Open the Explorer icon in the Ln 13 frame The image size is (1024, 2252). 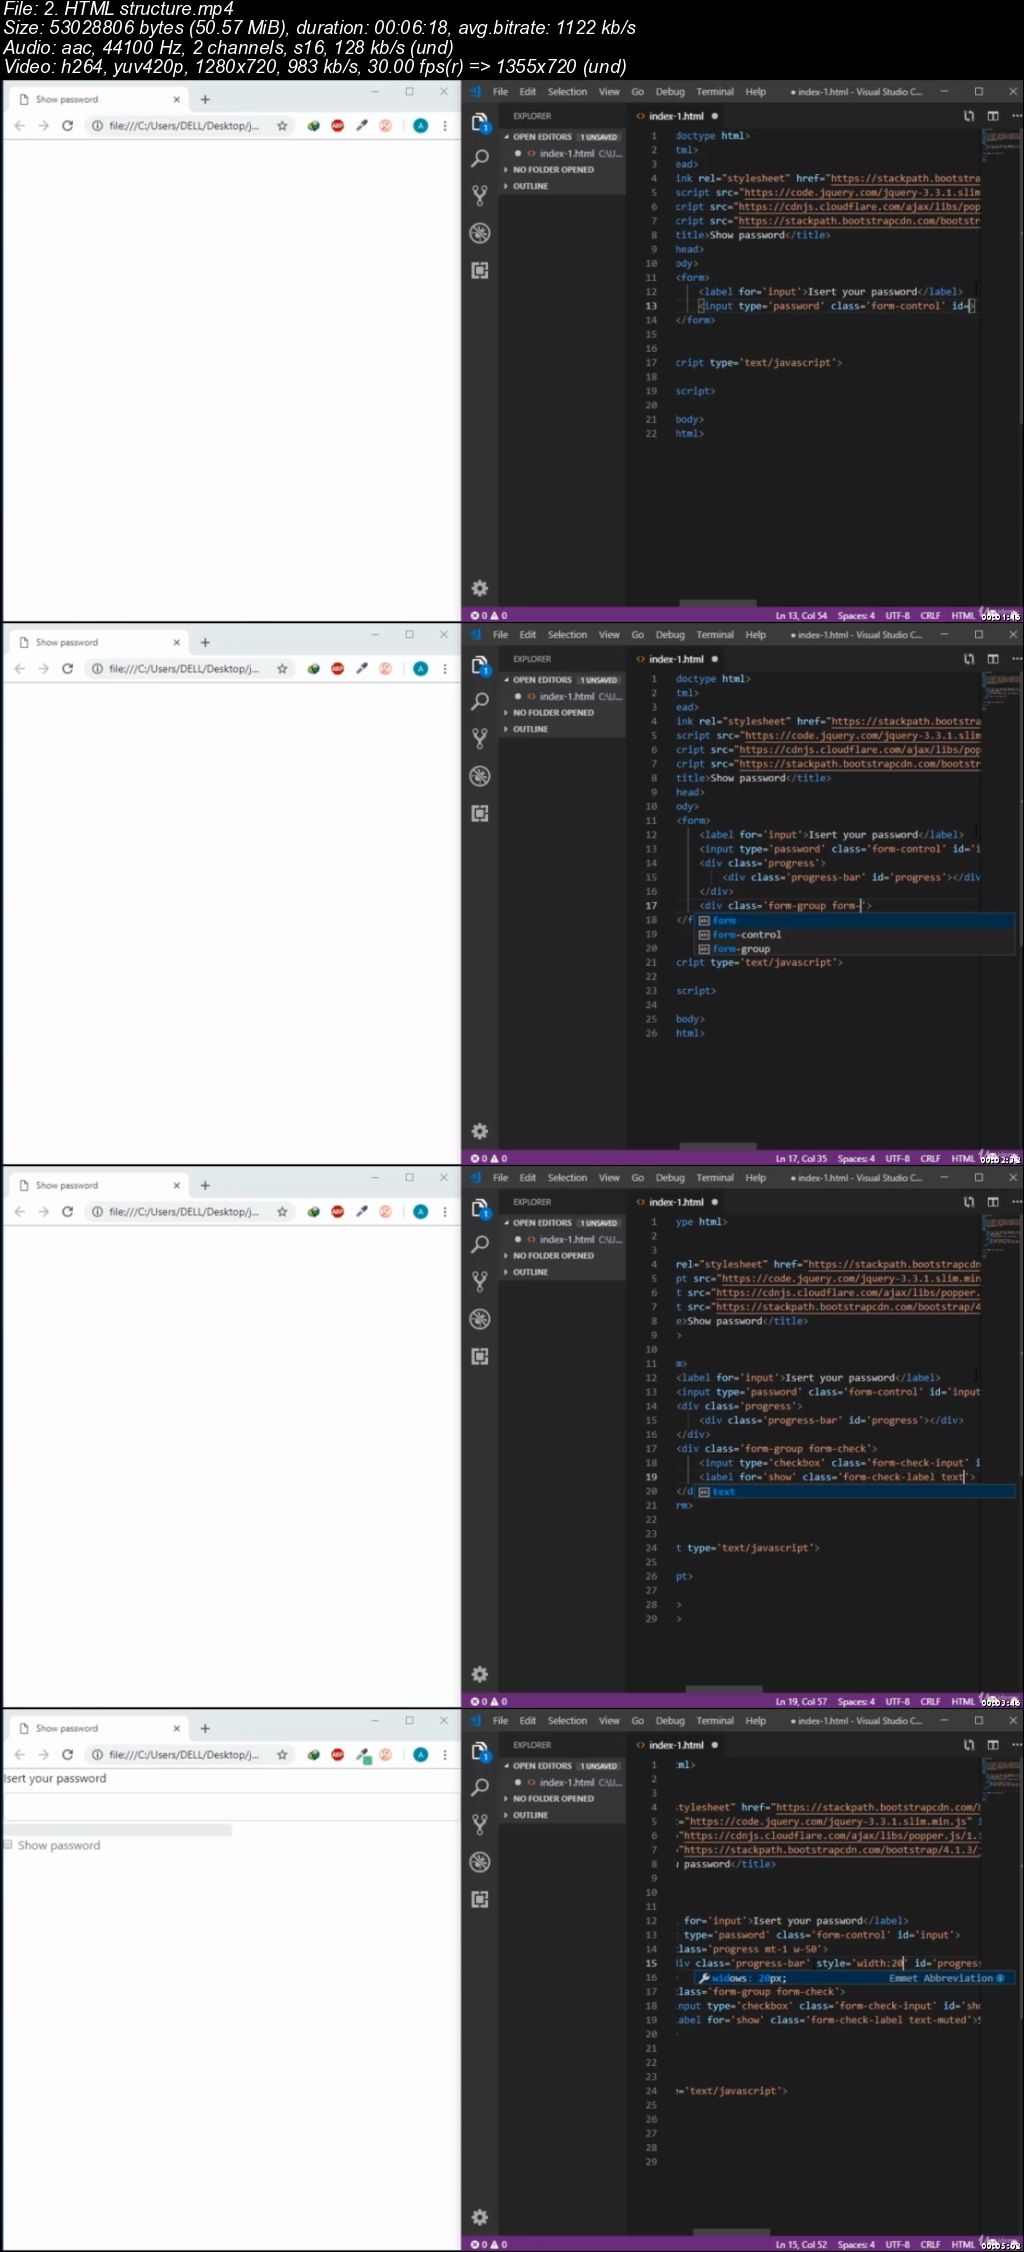point(480,122)
